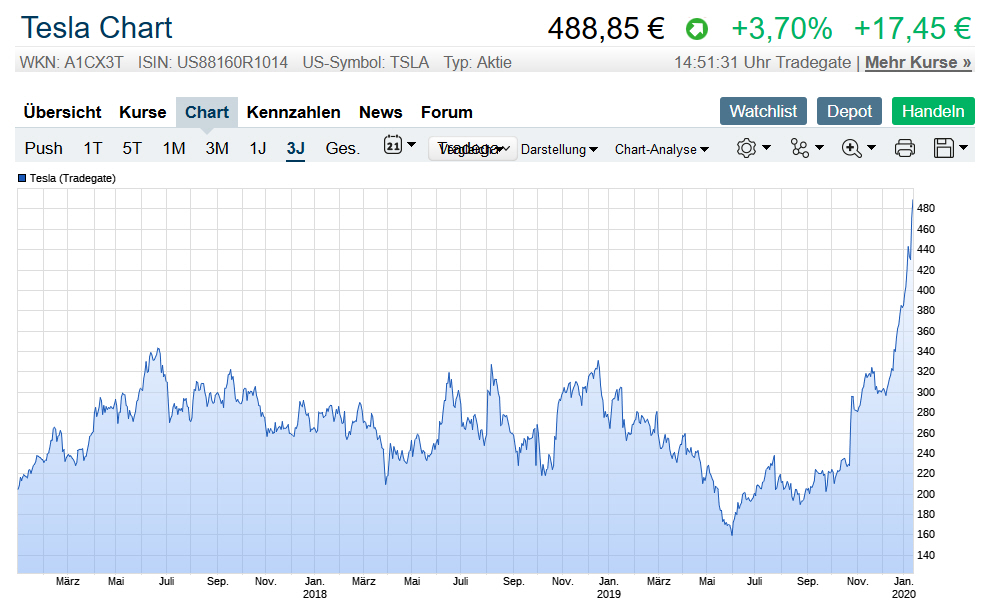
Task: Open the gear settings icon menu
Action: click(746, 148)
